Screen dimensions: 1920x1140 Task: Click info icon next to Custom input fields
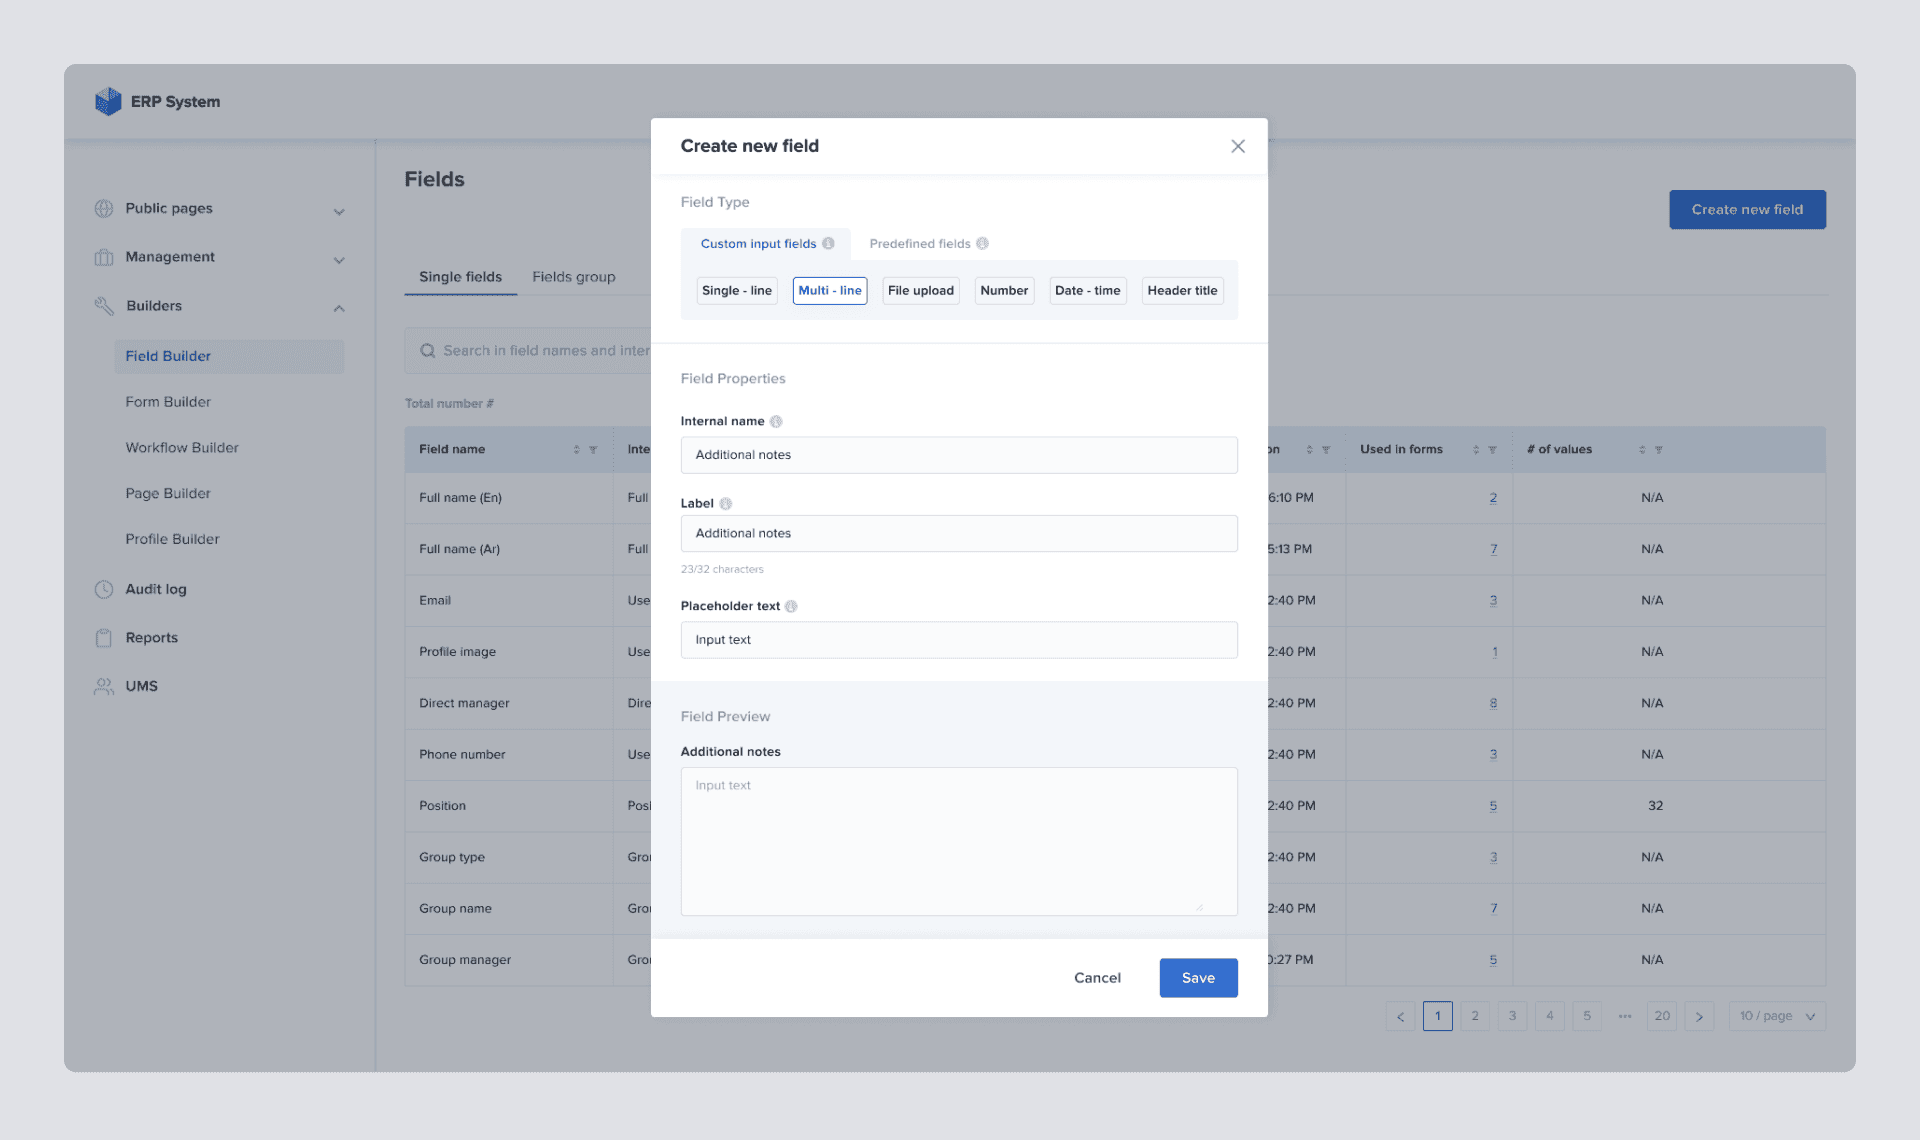pos(828,244)
